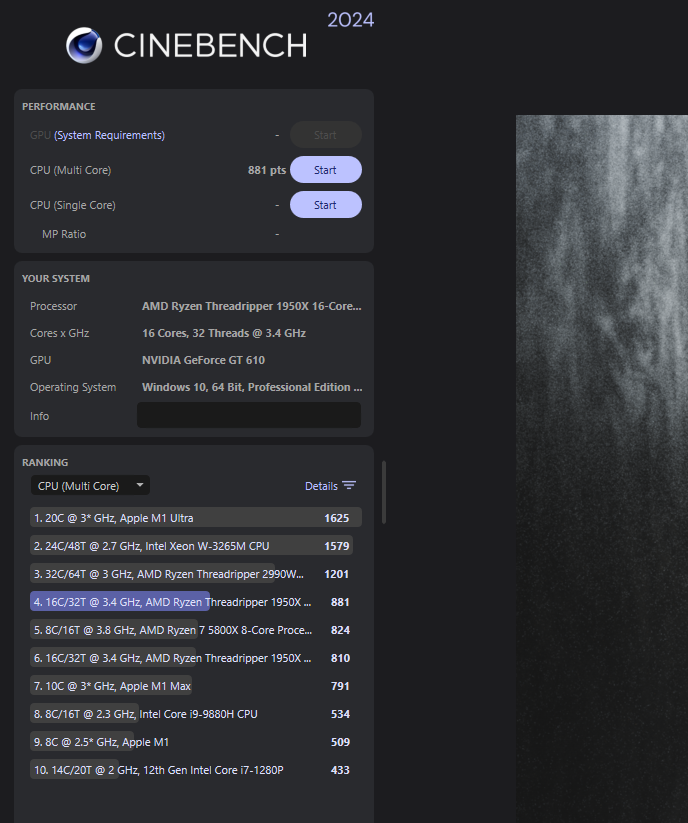Select ranking row 2 Intel Xeon W-3265M

pos(196,546)
